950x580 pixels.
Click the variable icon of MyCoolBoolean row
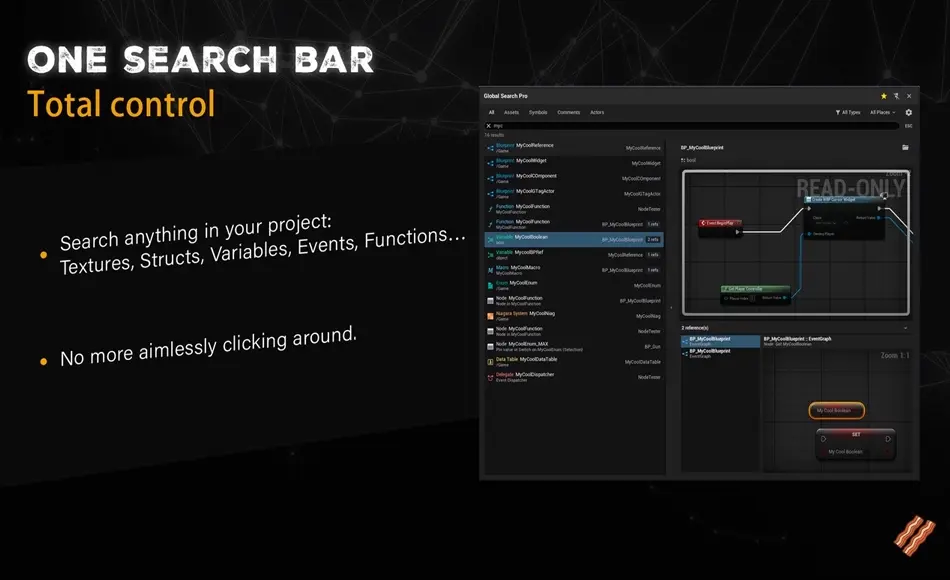[x=490, y=239]
